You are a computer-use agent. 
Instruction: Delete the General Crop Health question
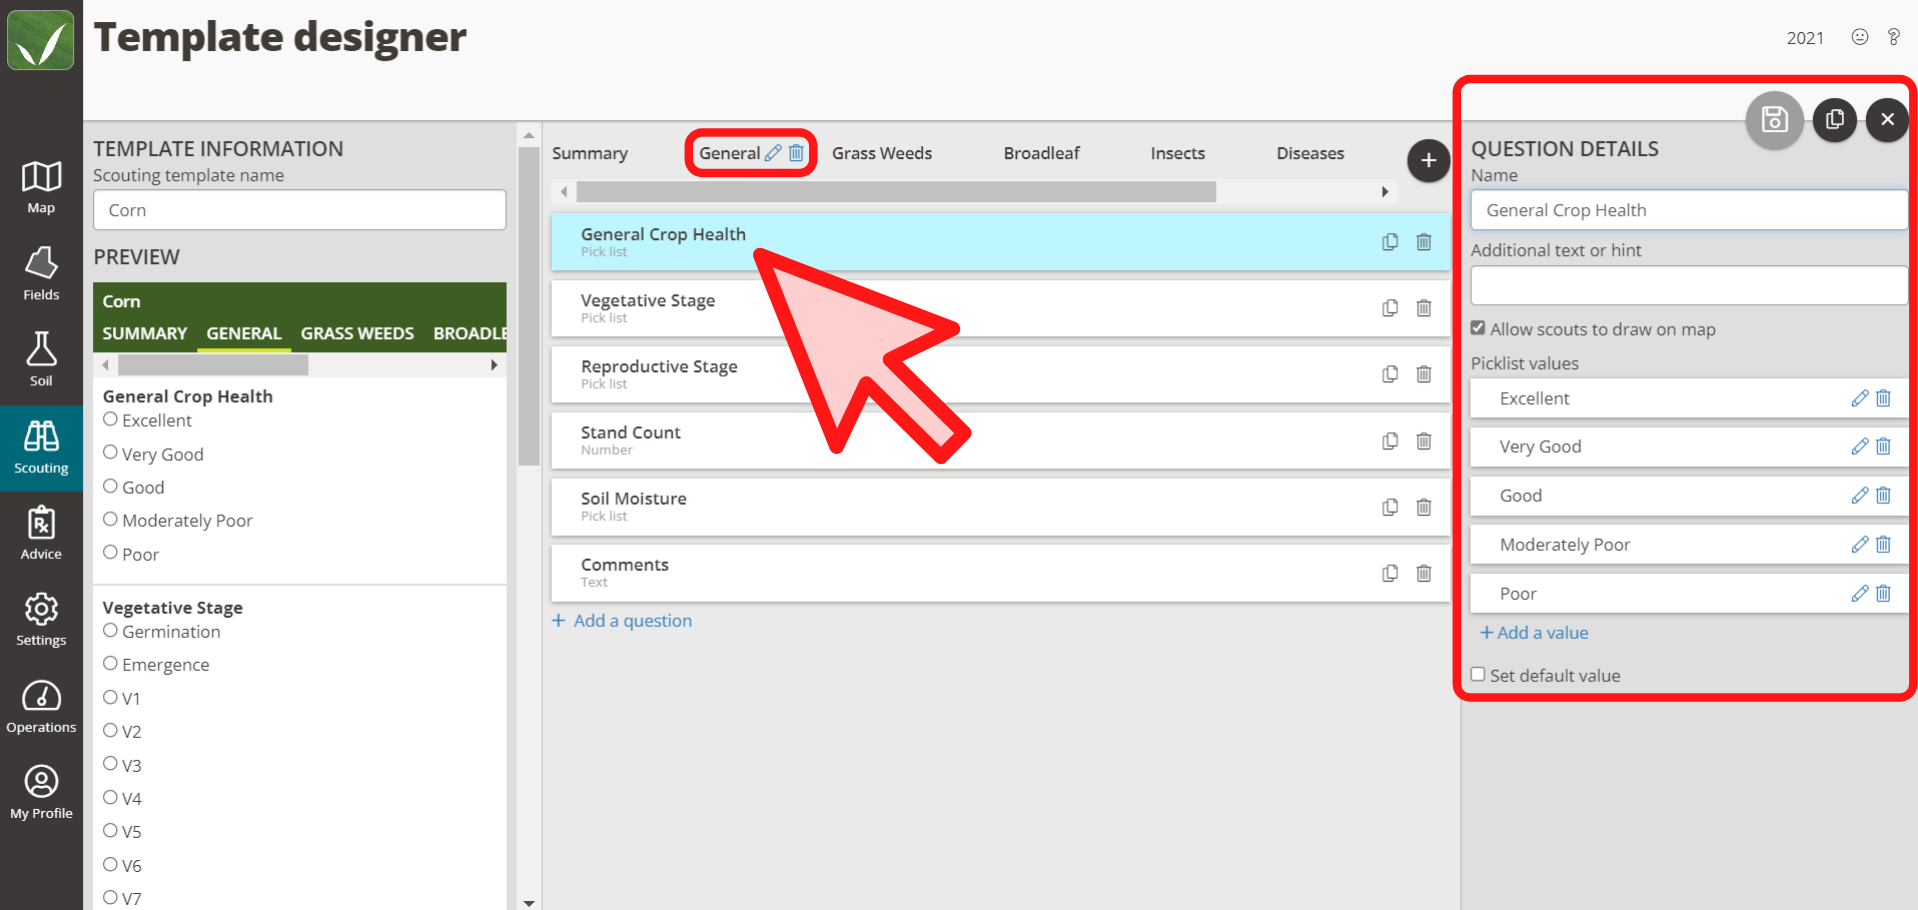[x=1424, y=242]
